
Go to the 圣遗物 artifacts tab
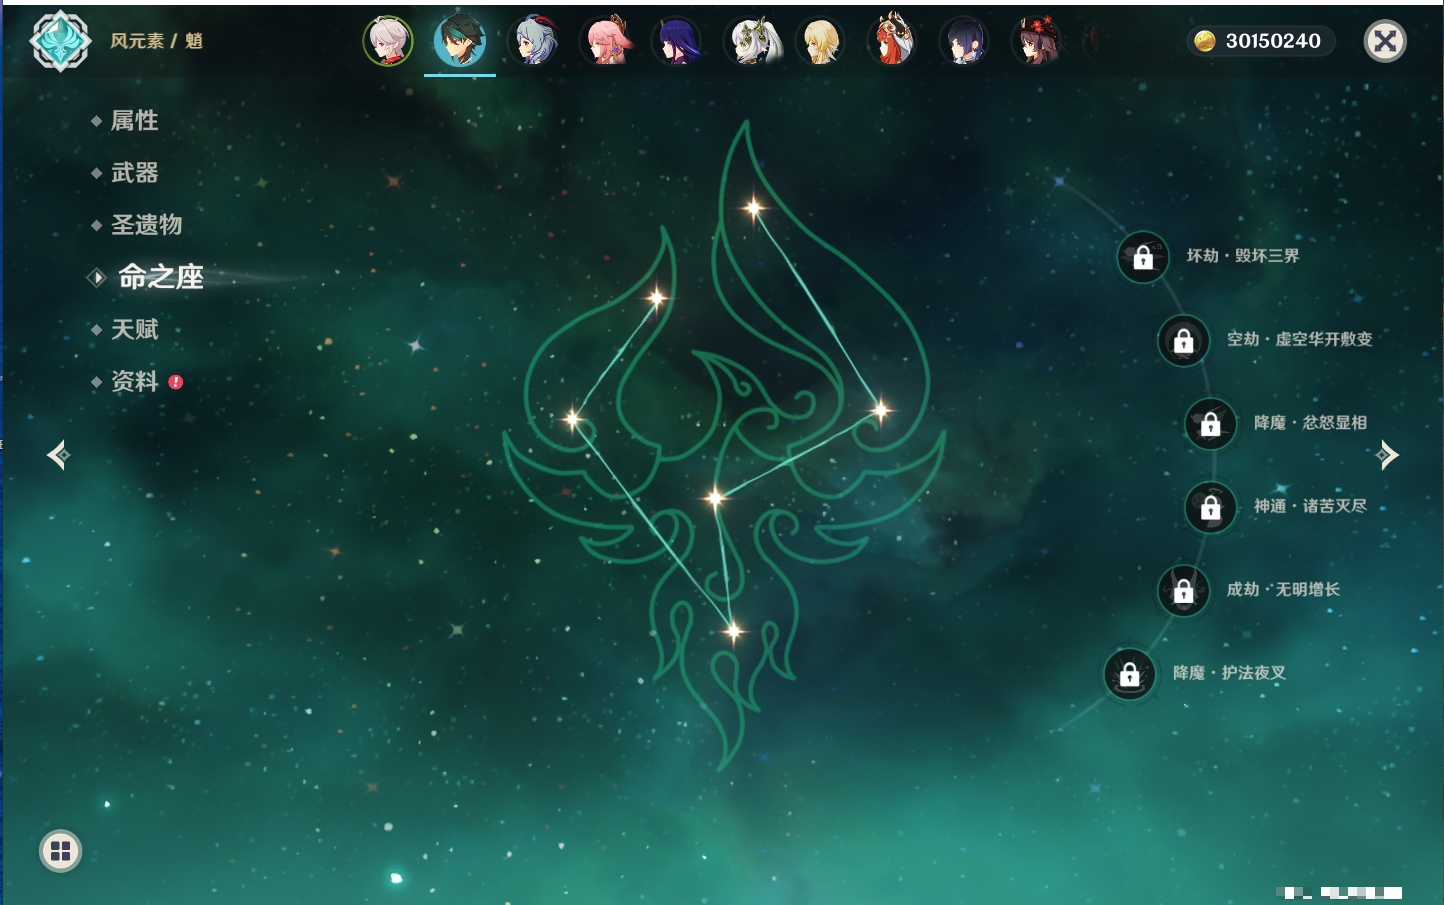pos(146,225)
